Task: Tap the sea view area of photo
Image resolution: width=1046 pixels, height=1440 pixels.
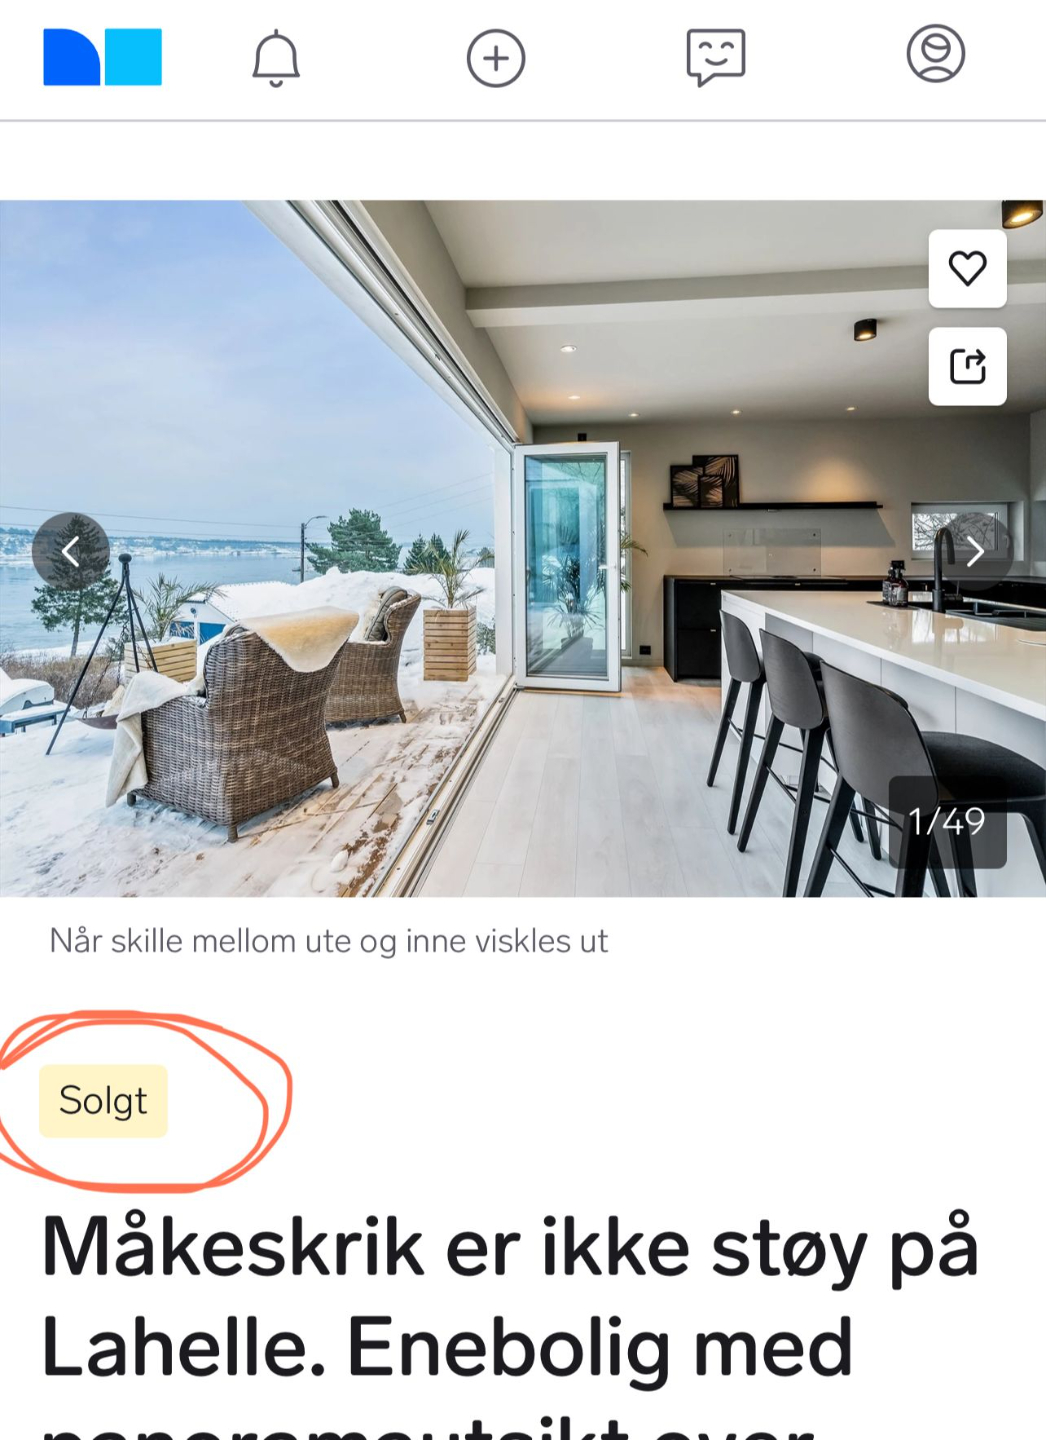Action: point(150,580)
